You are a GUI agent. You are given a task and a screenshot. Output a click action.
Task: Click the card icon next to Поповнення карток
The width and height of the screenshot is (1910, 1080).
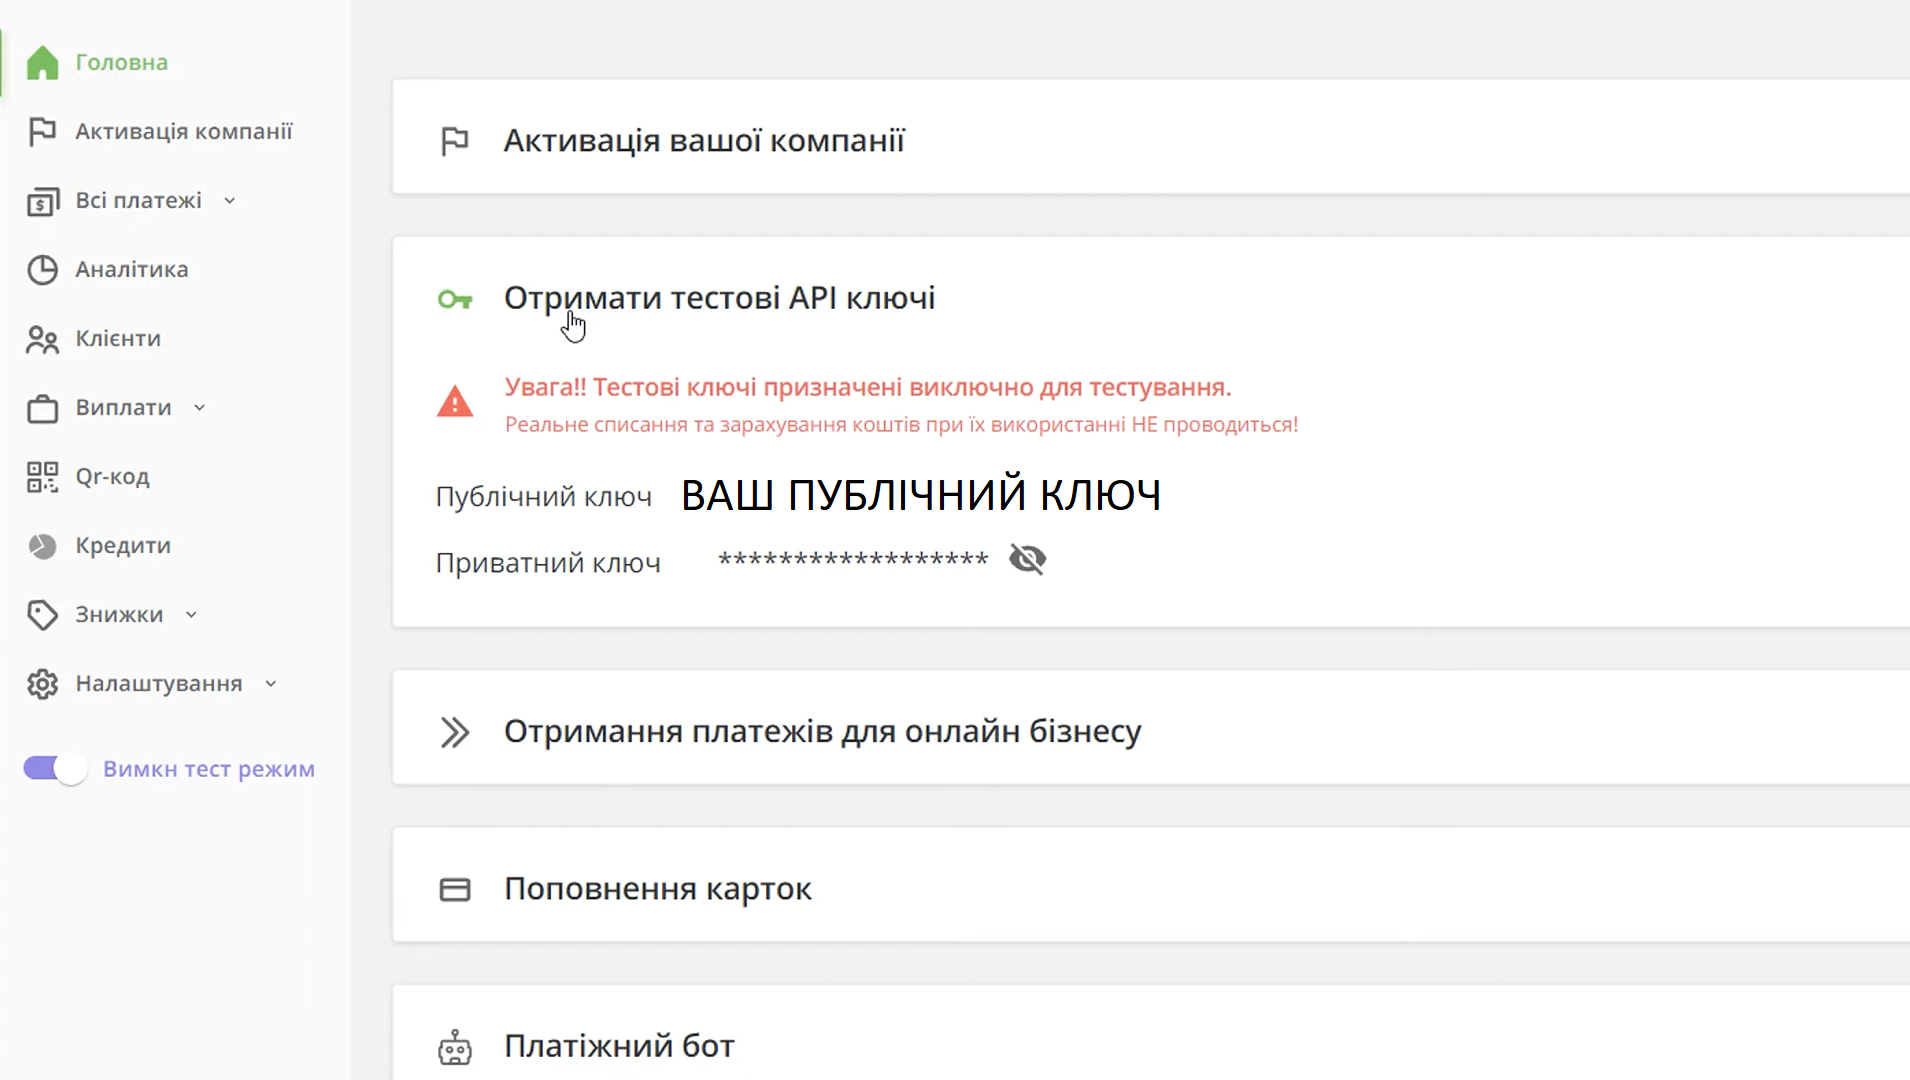(x=454, y=889)
